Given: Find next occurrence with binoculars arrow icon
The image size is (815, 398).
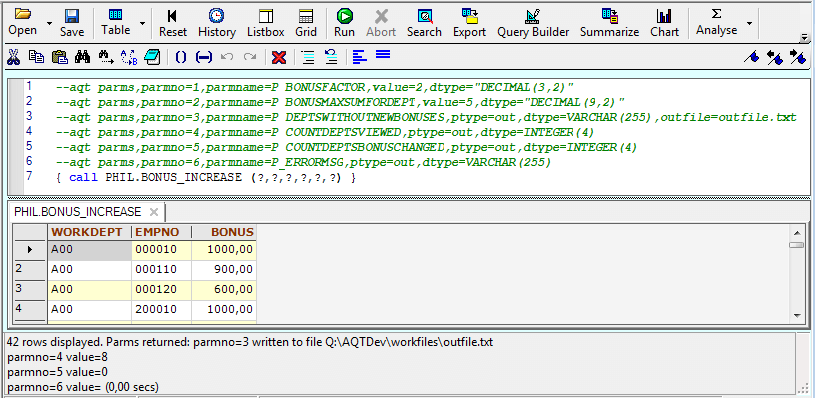Looking at the screenshot, I should [x=106, y=57].
